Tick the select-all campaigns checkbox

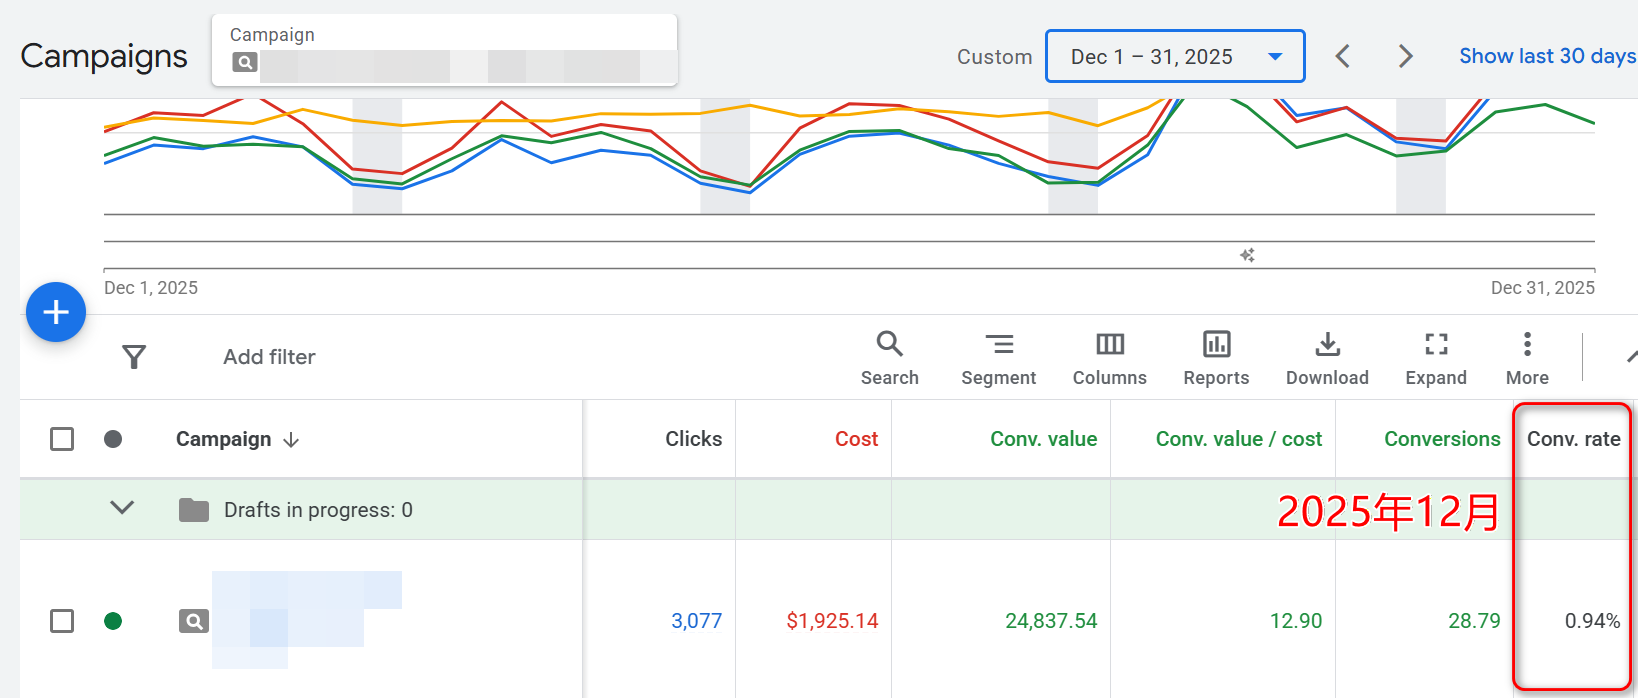click(x=62, y=439)
